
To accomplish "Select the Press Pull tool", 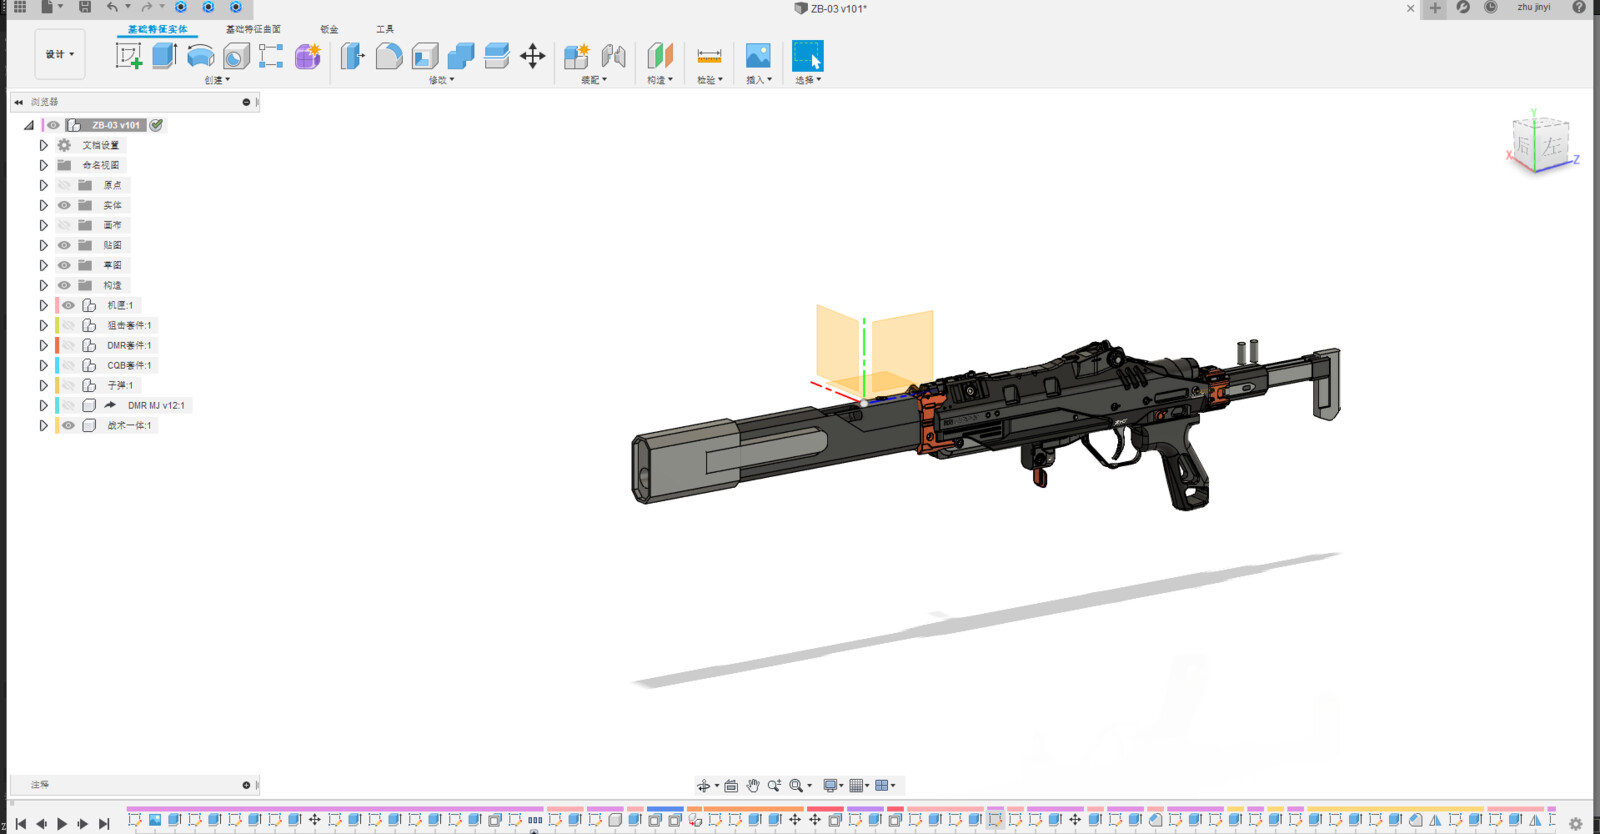I will click(x=352, y=56).
